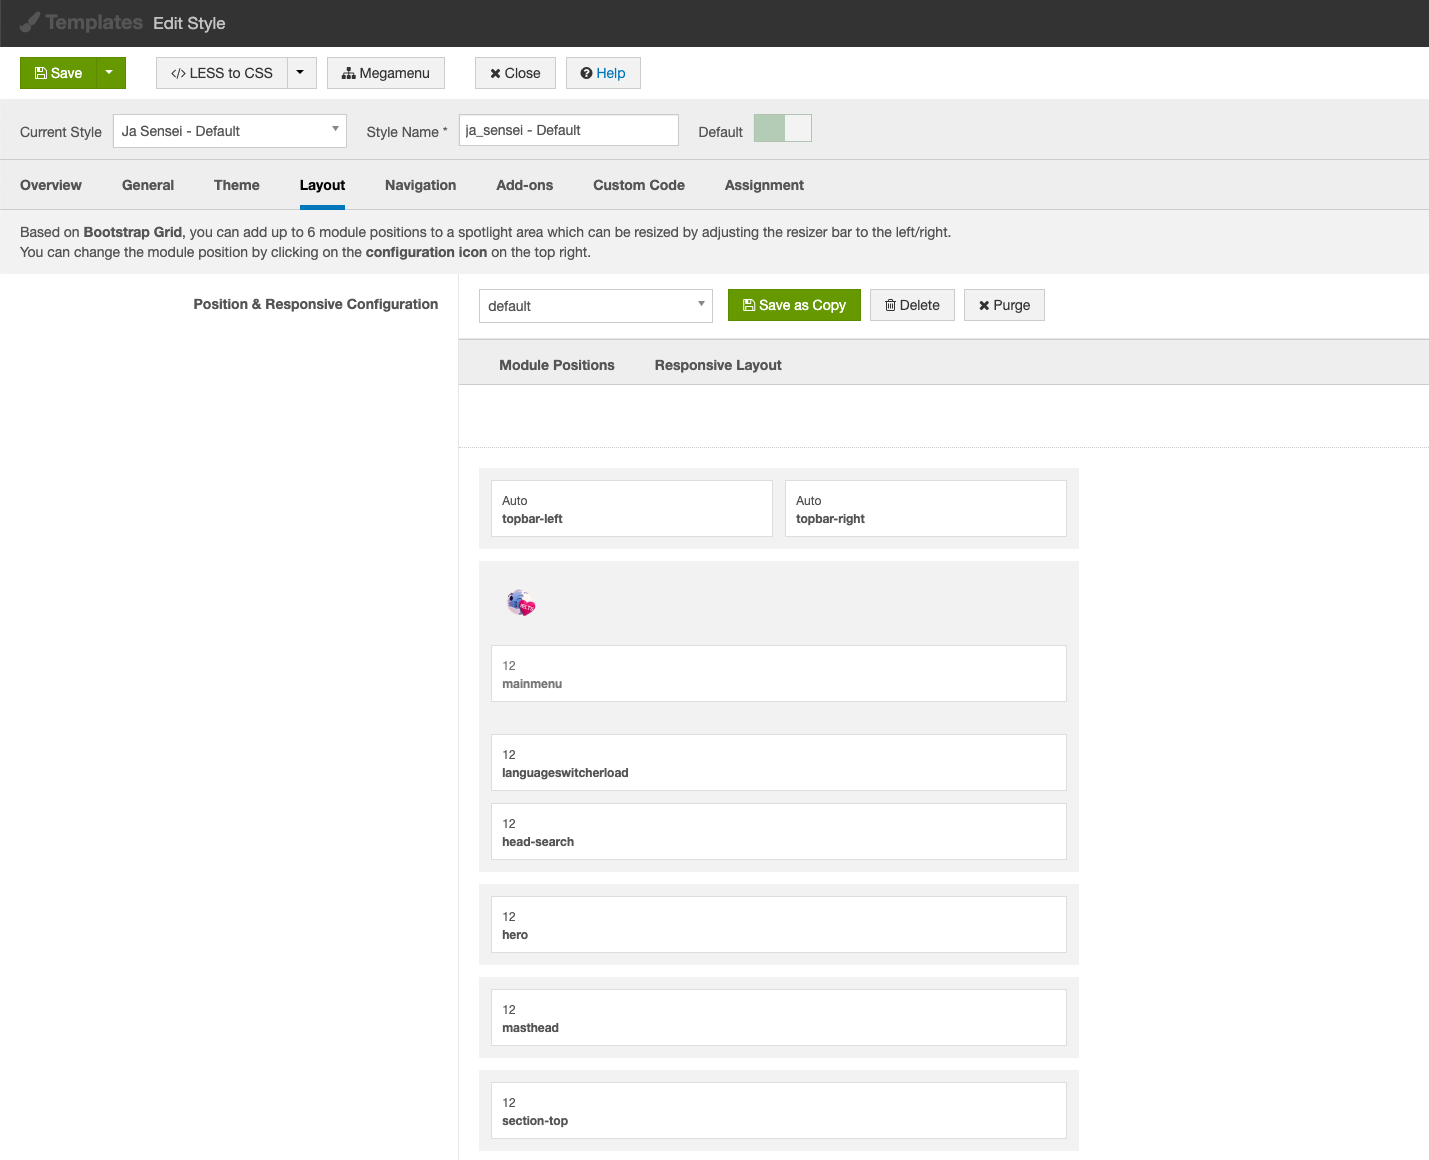
Task: Close the style editor
Action: click(x=515, y=73)
